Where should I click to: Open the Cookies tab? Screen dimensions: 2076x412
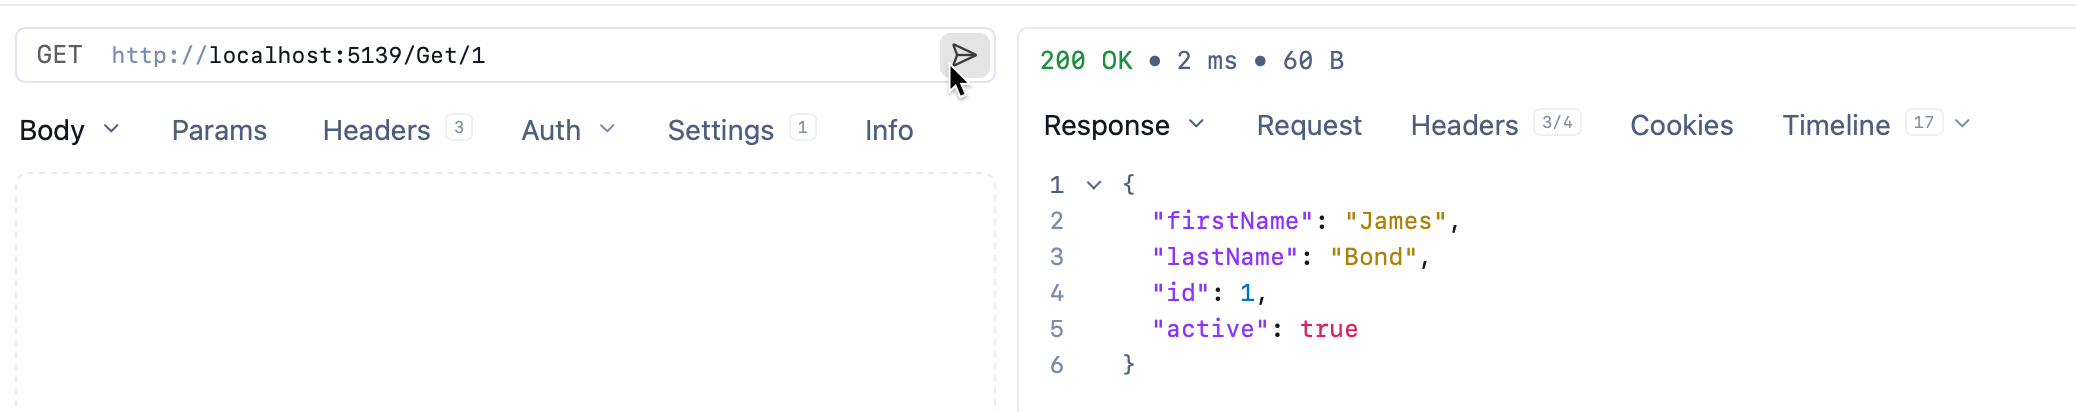(1682, 125)
